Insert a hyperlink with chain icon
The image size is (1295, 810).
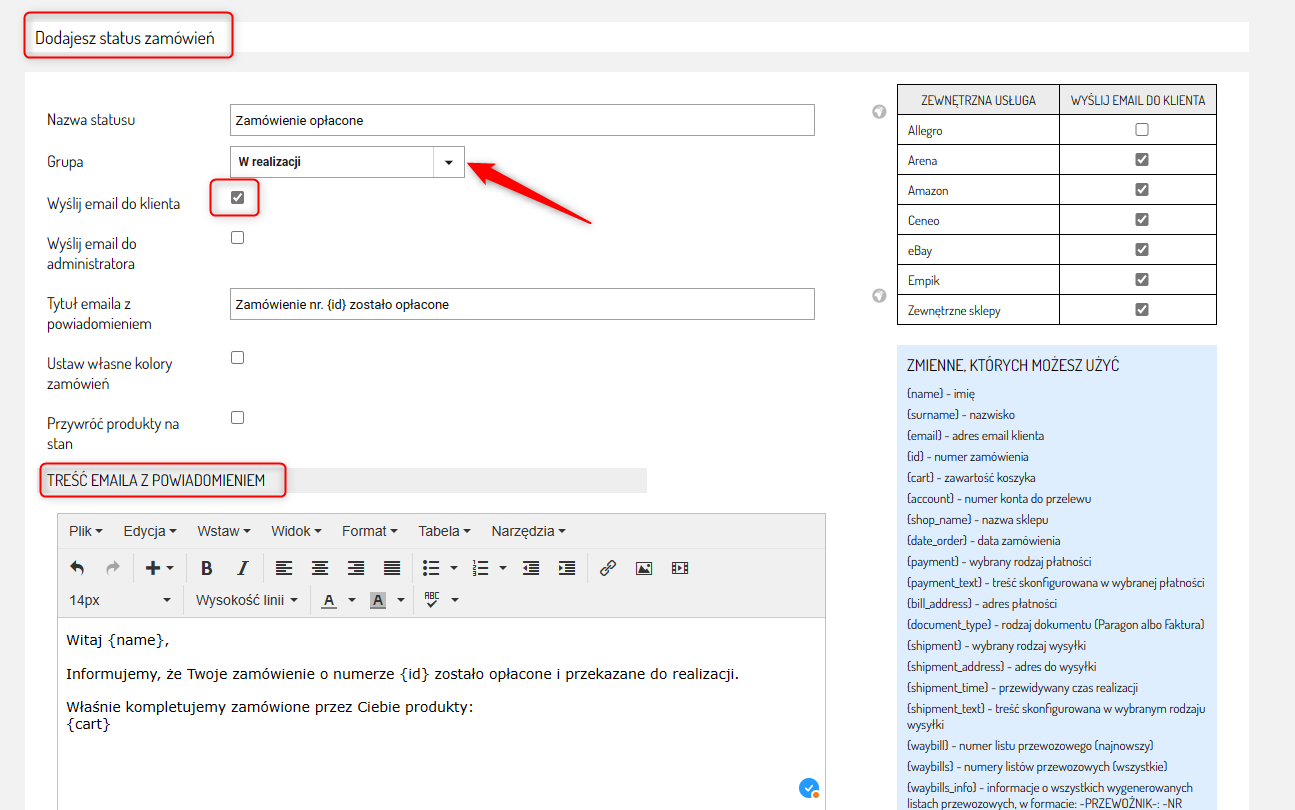[x=608, y=568]
